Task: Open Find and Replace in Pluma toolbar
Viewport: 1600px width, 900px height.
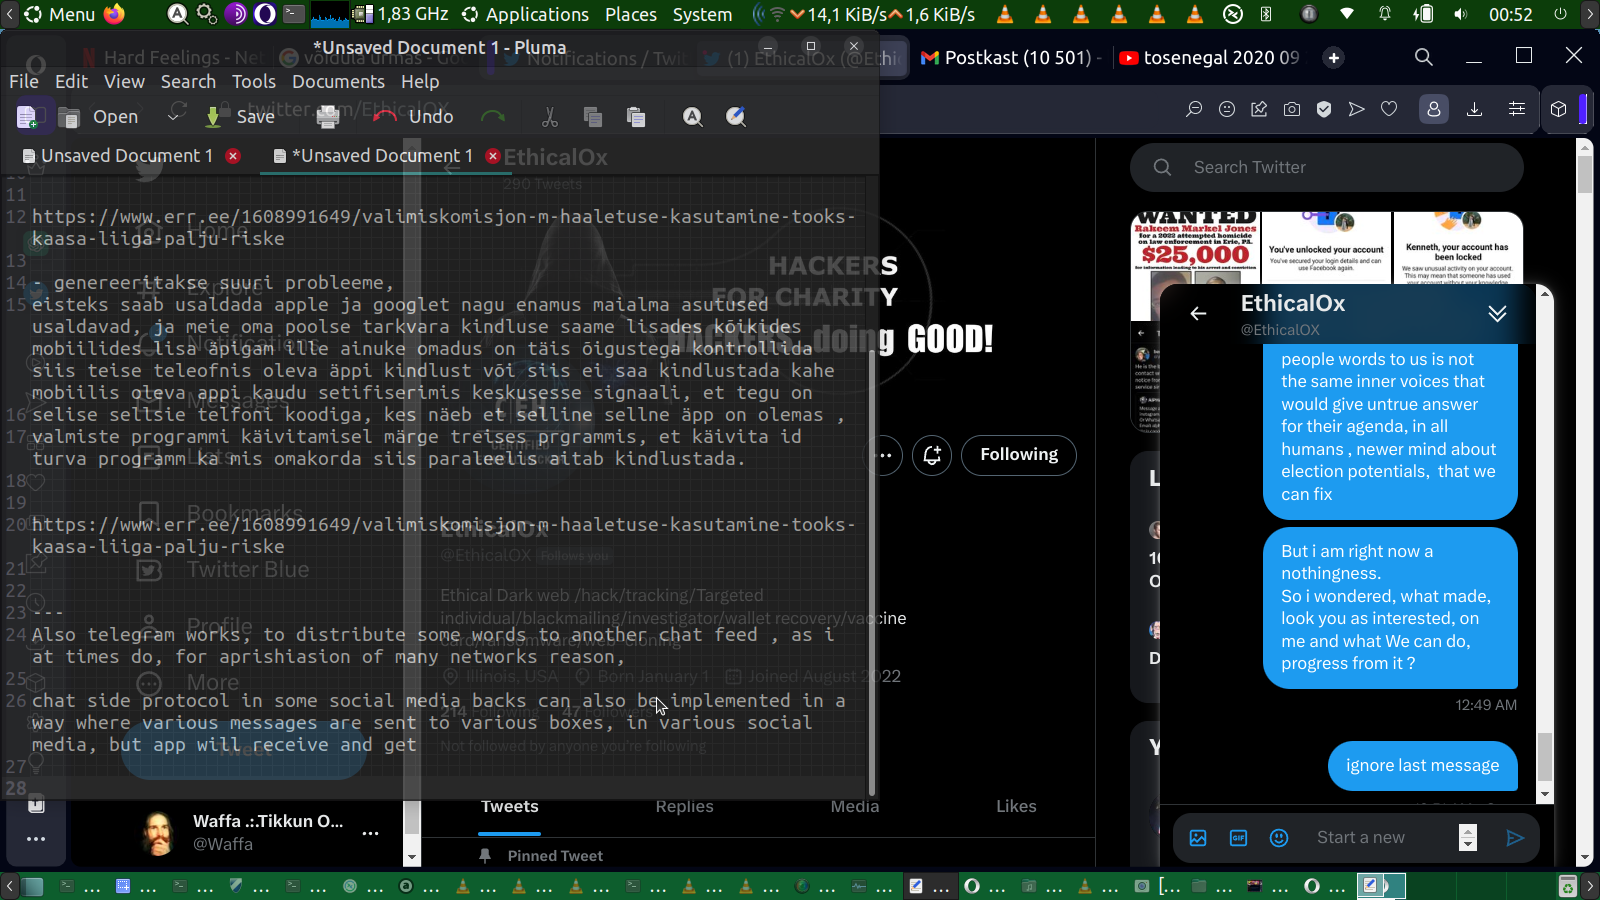Action: tap(736, 117)
